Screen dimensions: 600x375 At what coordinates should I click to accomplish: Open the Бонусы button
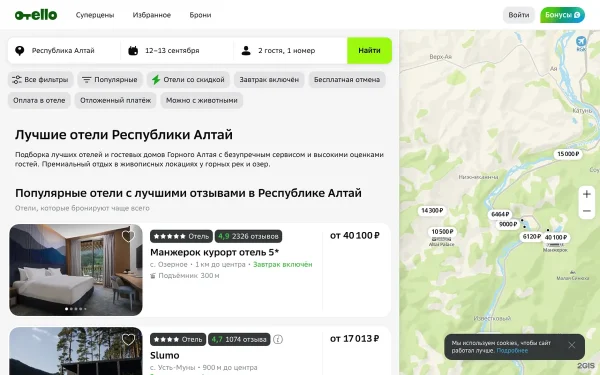pos(562,15)
